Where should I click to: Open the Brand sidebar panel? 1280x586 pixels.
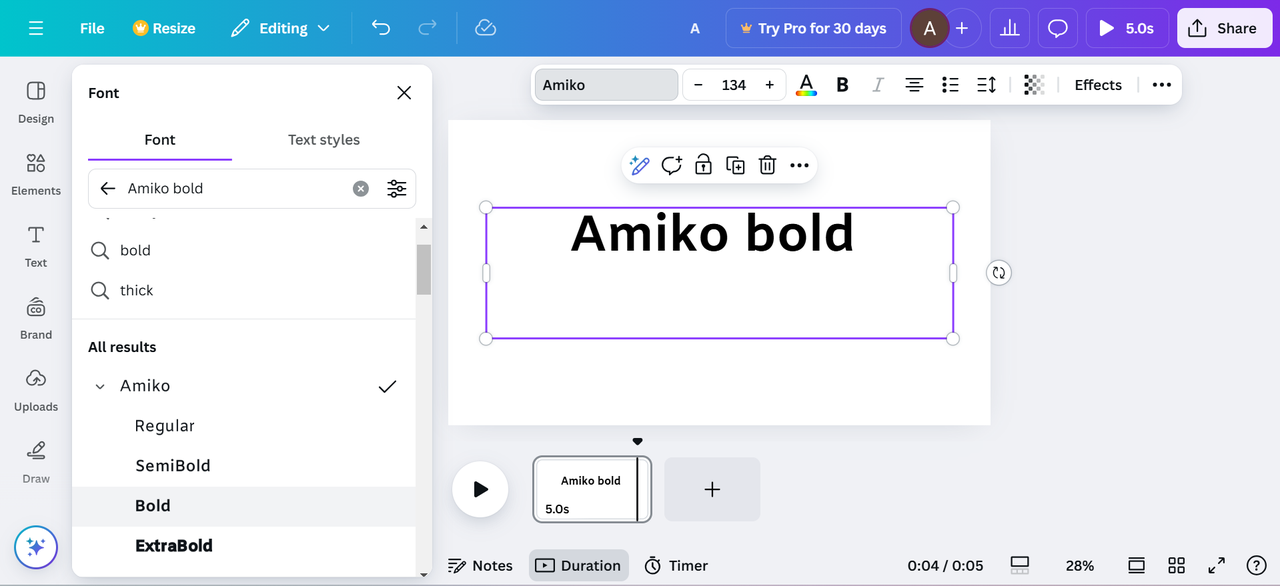[x=36, y=318]
